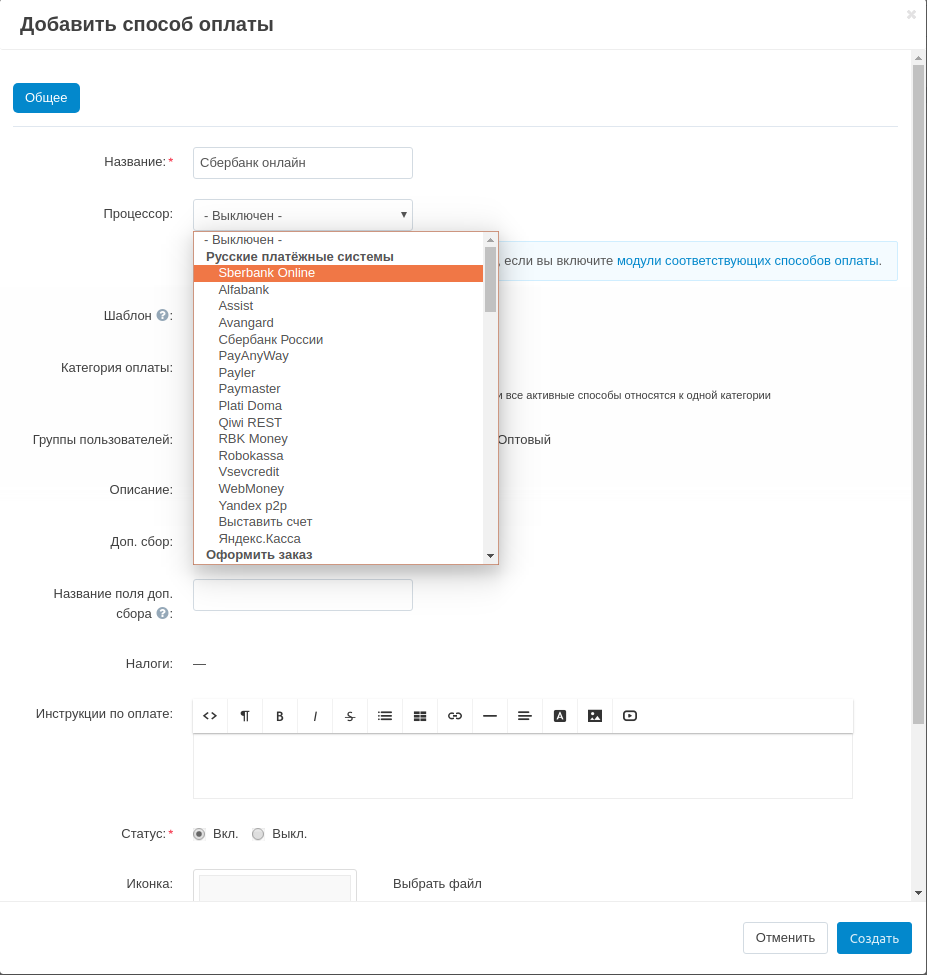This screenshot has height=975, width=927.
Task: Click the HTML source code editor icon
Action: tap(210, 716)
